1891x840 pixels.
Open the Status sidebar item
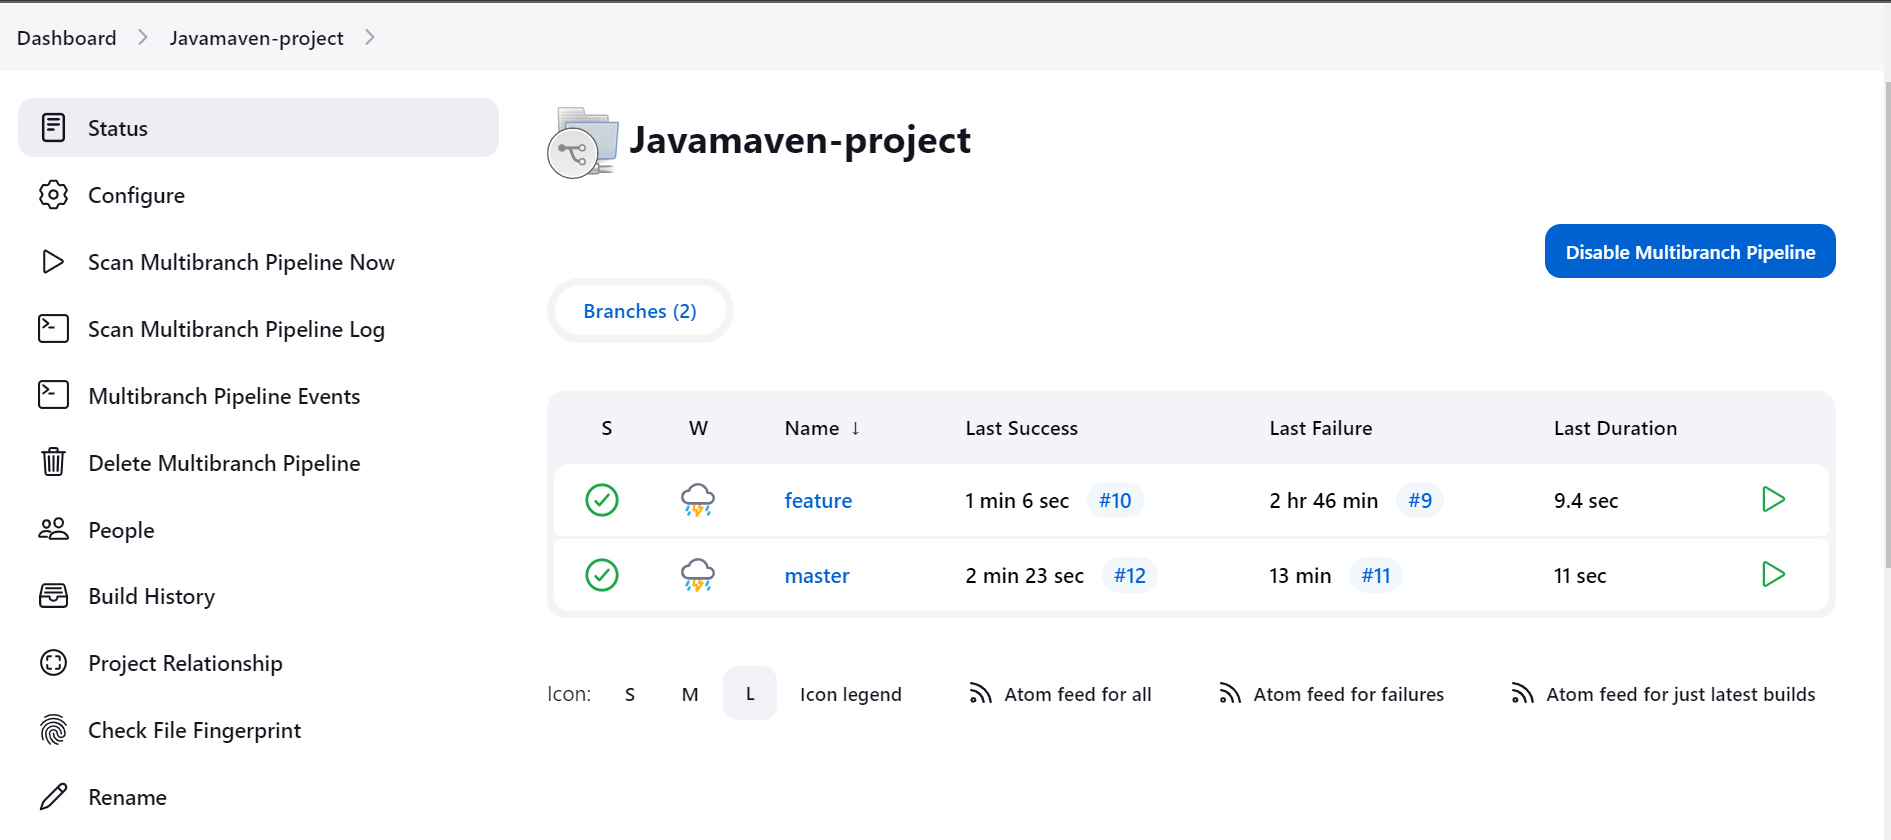258,127
